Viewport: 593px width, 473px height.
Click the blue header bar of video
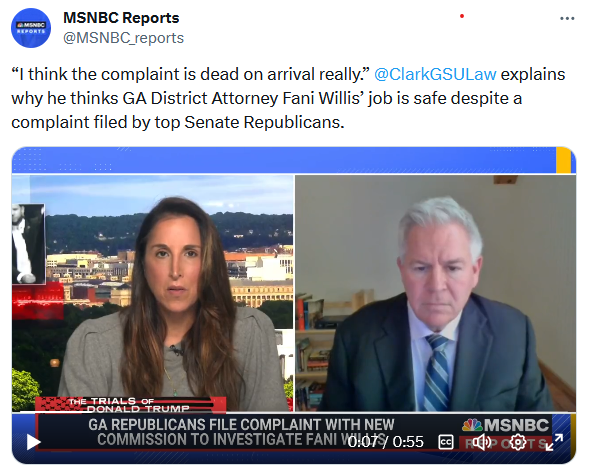pos(284,160)
